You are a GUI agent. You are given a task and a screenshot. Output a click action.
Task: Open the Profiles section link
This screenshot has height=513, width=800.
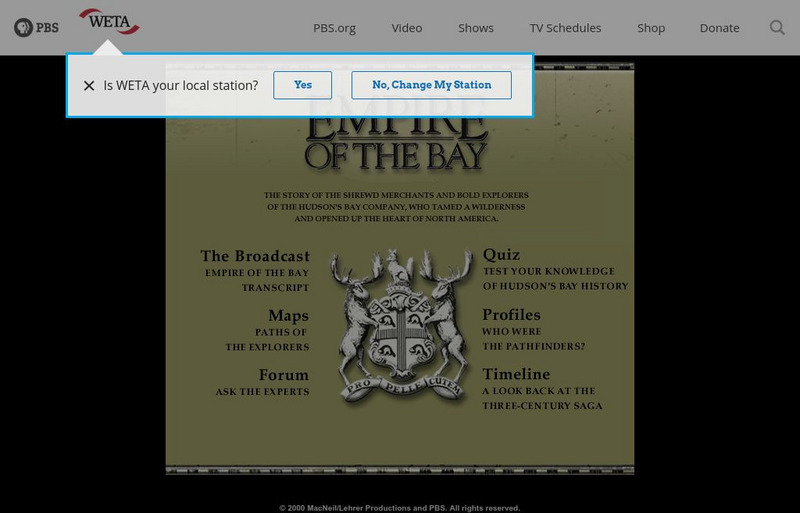511,314
